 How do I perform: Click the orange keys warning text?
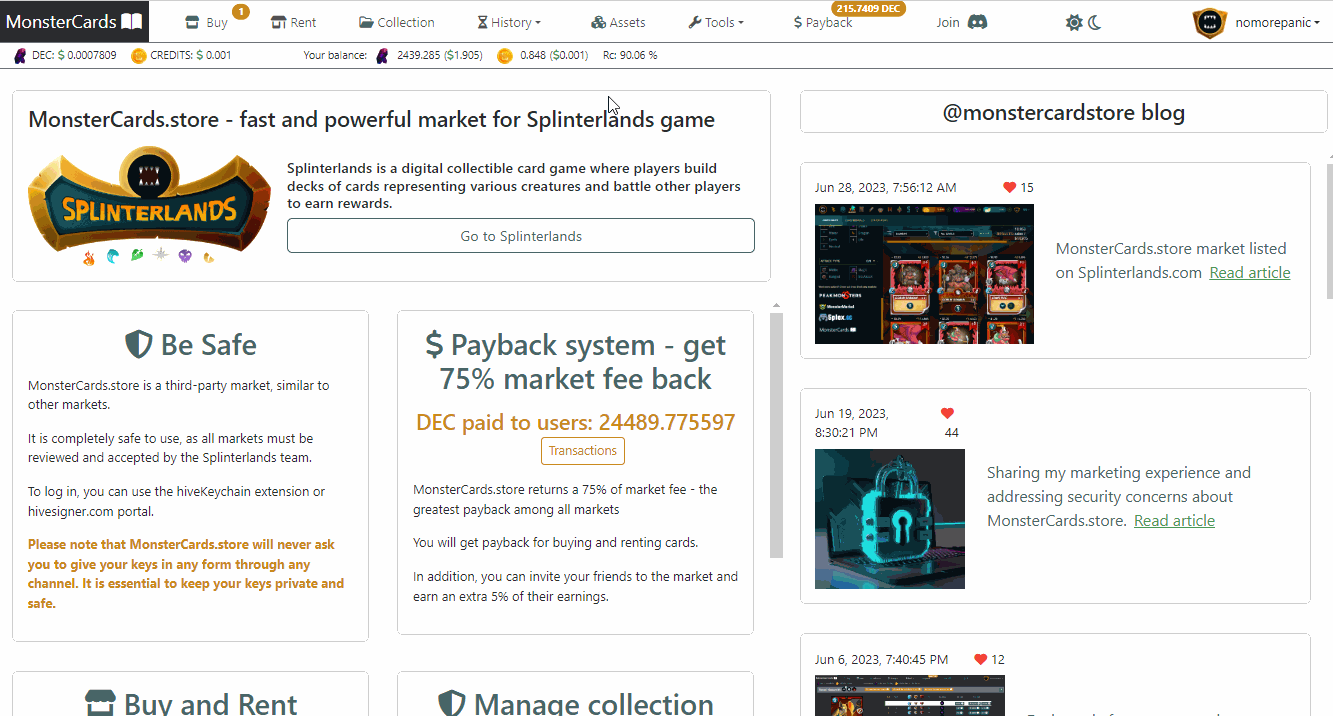[186, 574]
